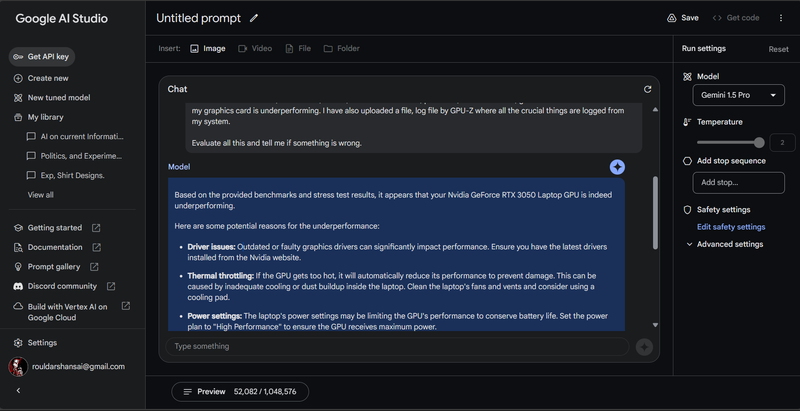The width and height of the screenshot is (800, 411).
Task: Click Edit safety settings link
Action: tap(731, 227)
